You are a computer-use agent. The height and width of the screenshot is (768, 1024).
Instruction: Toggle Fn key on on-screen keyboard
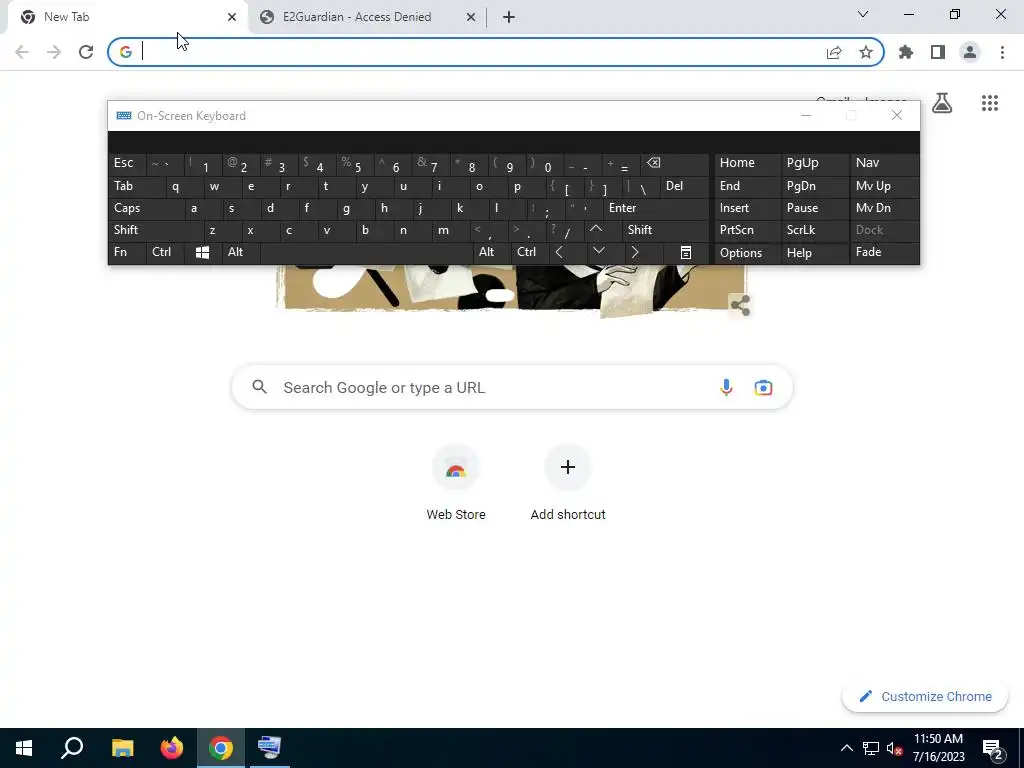tap(127, 252)
